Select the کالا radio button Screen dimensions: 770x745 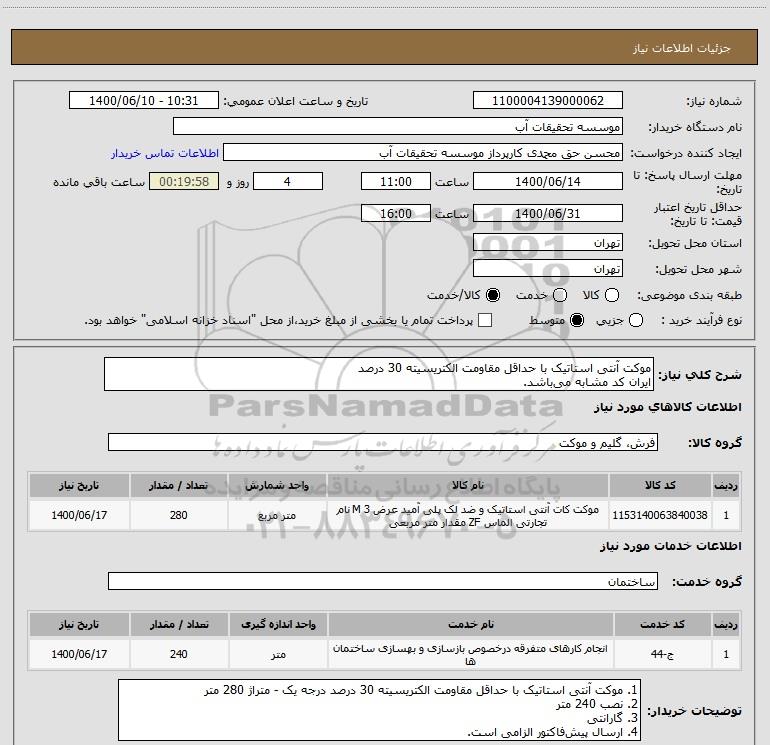[x=612, y=295]
